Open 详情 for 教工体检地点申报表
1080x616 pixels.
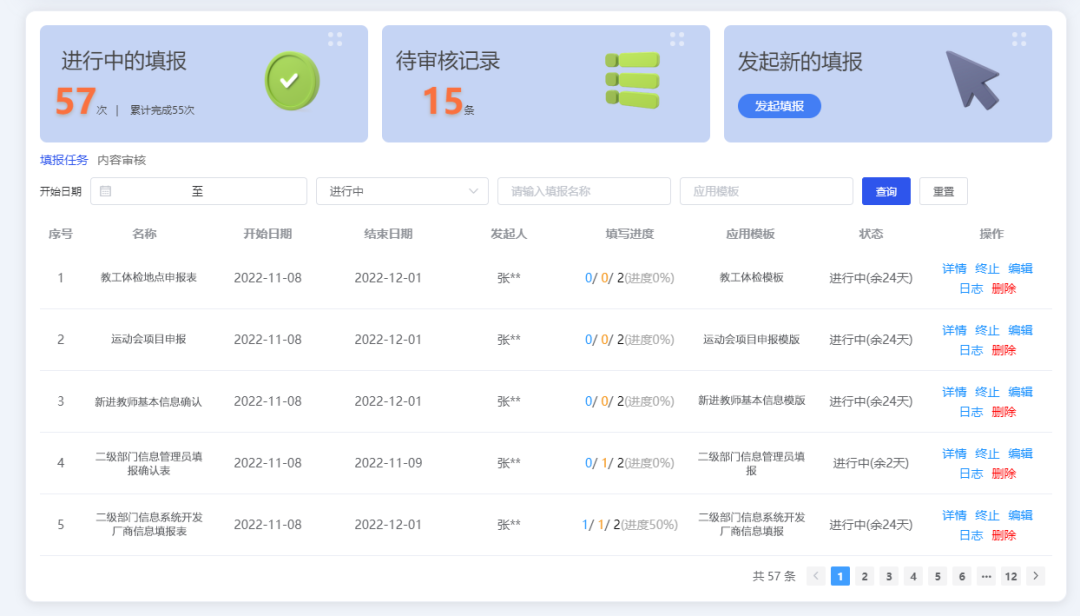954,268
